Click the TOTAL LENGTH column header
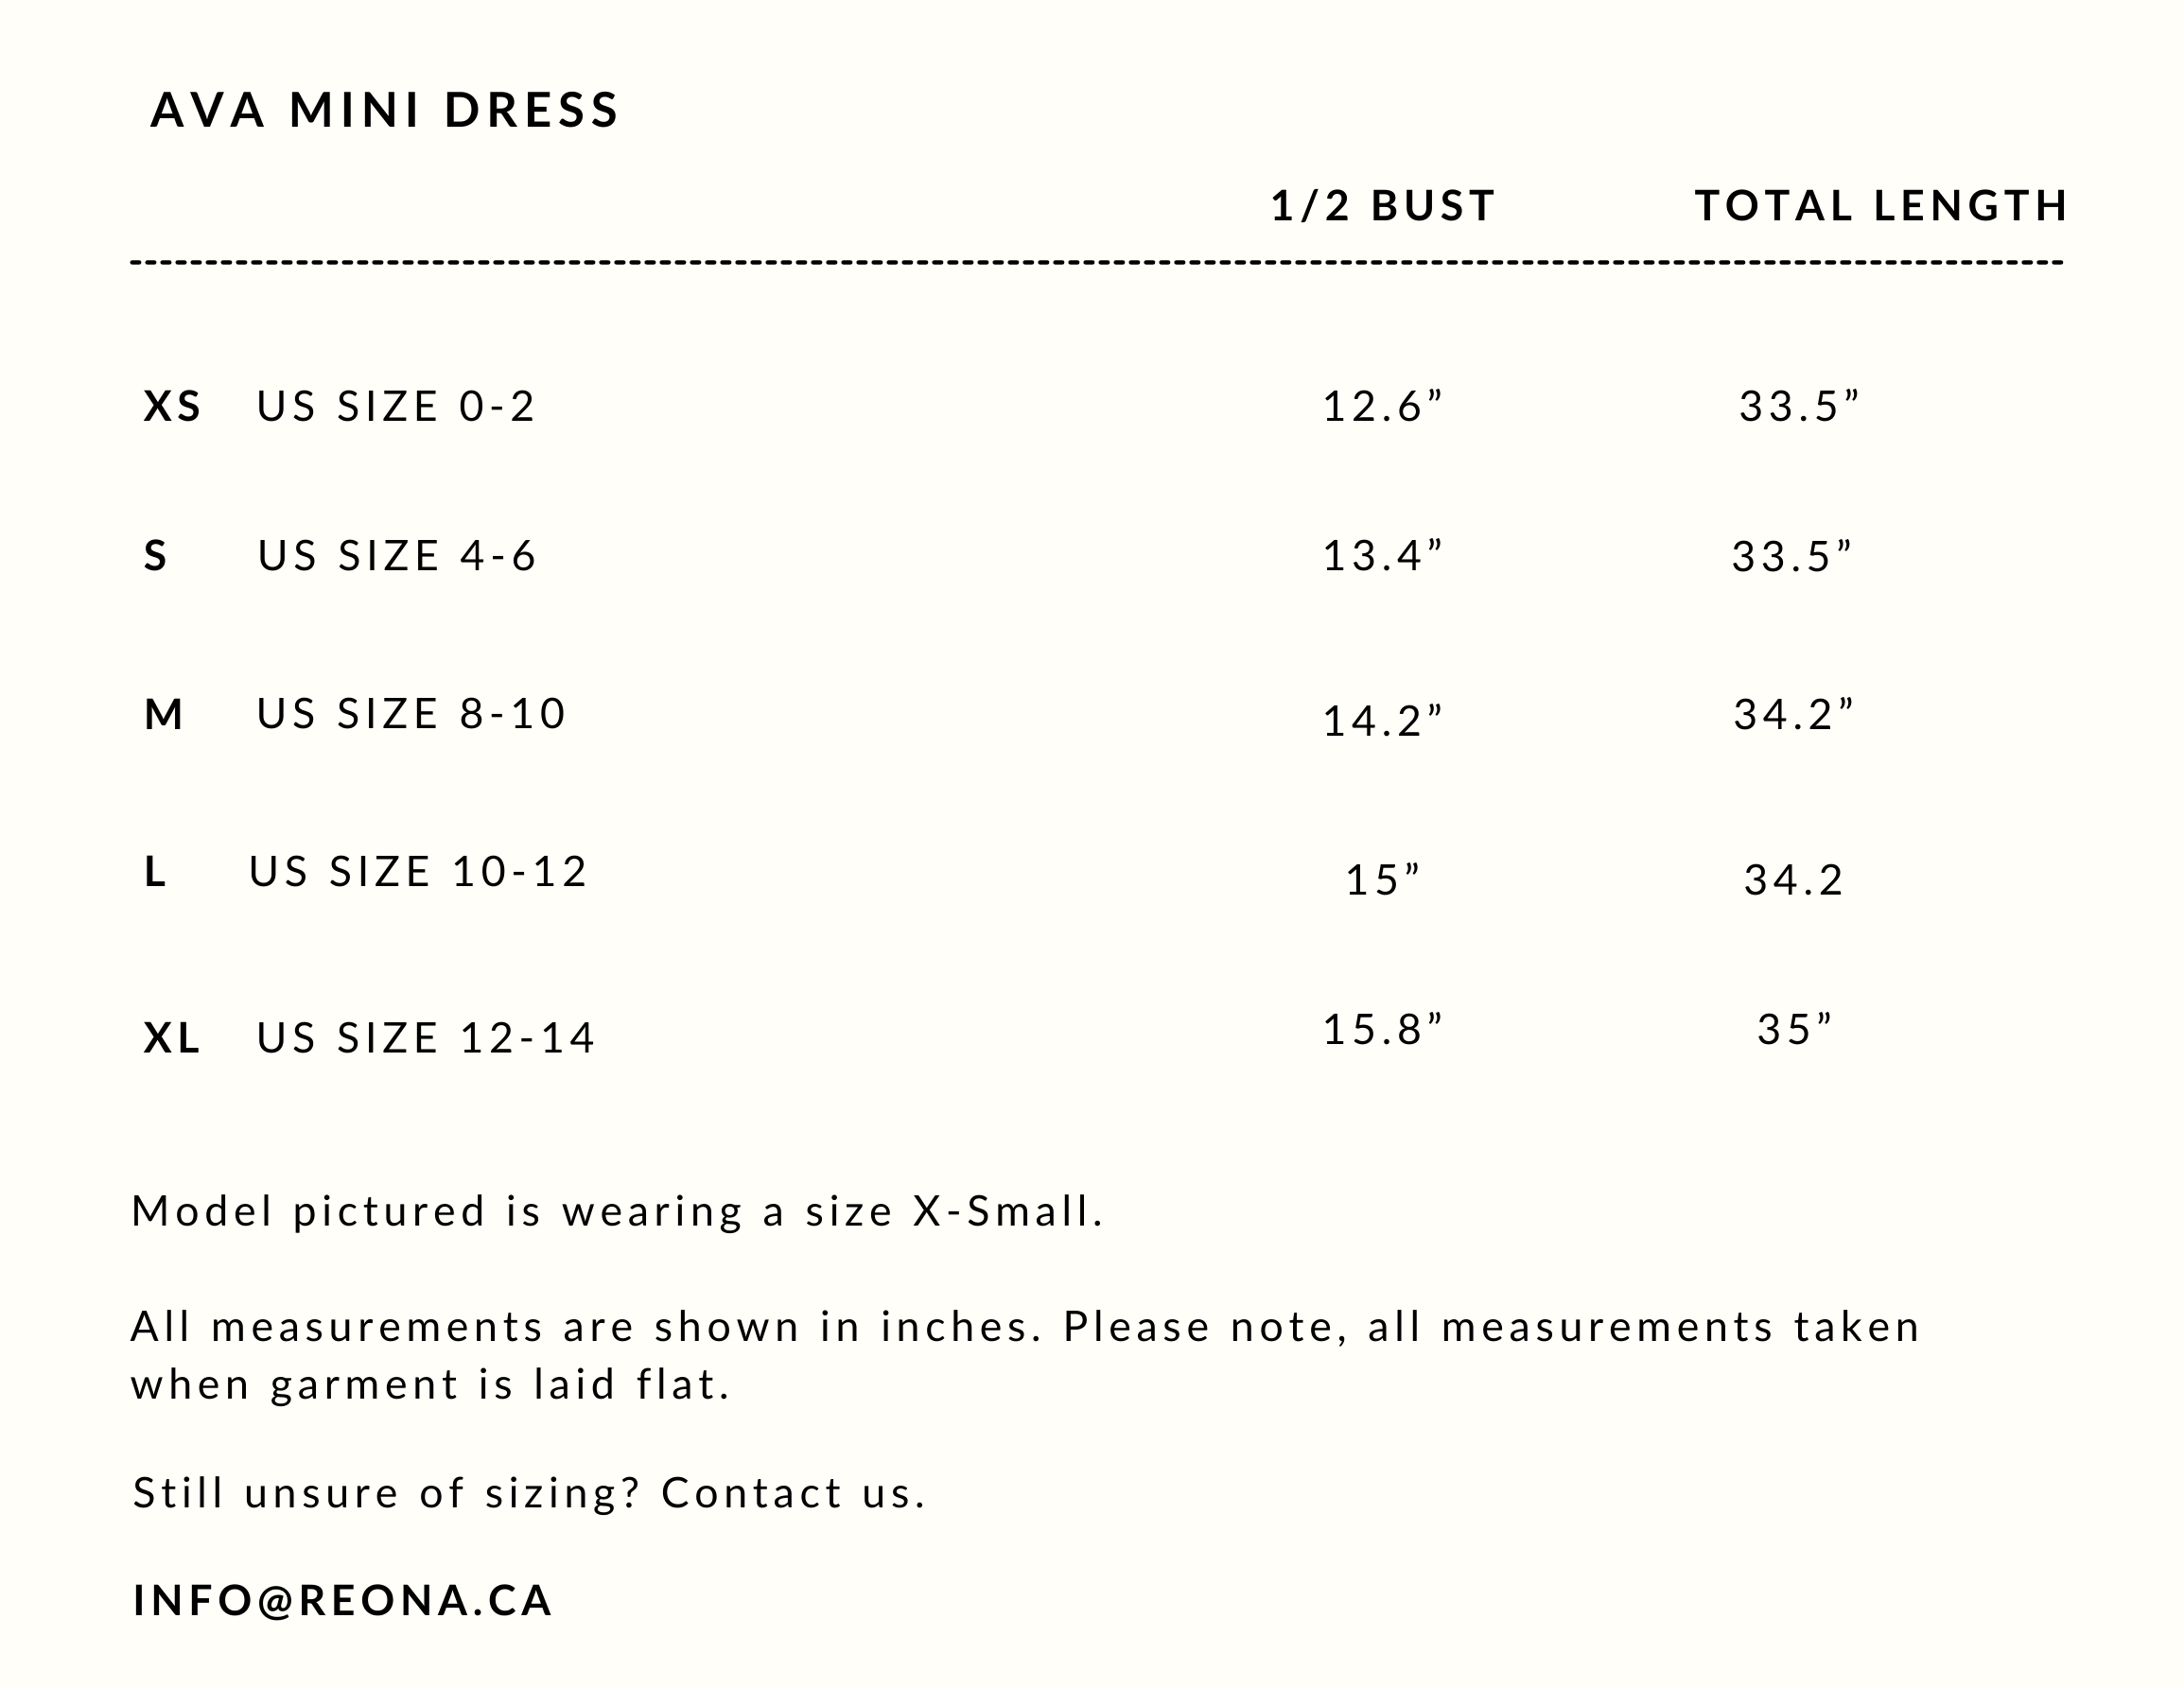The image size is (2184, 1688). (1881, 206)
